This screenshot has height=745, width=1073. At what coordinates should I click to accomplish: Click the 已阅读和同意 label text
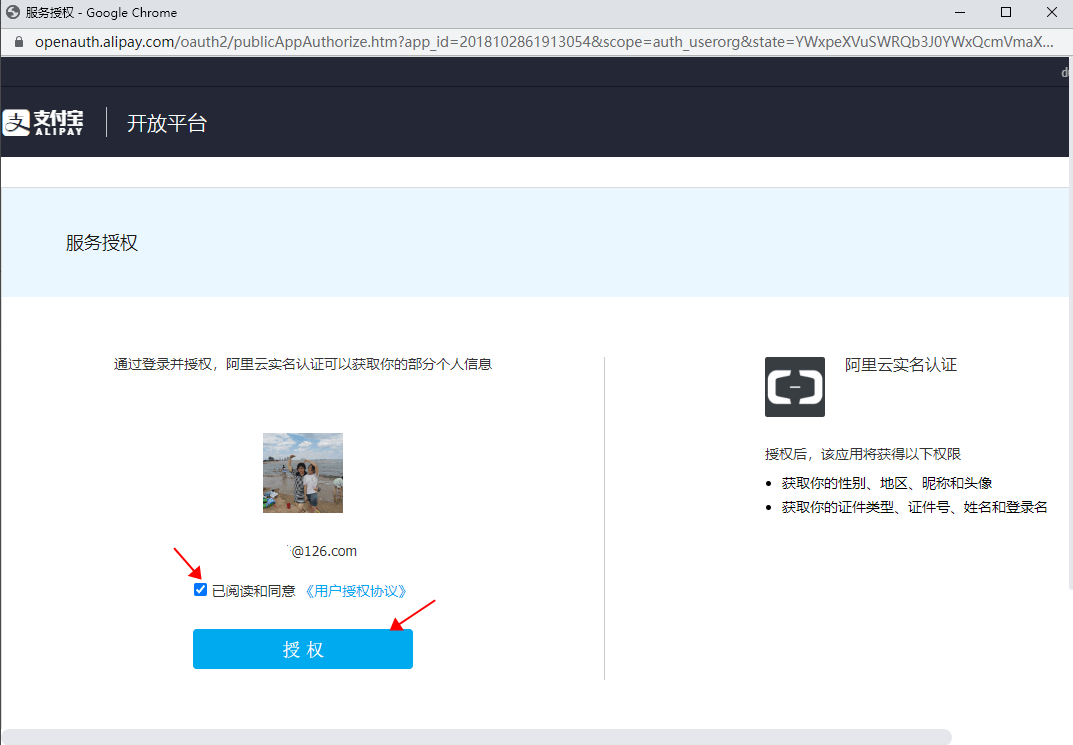254,591
